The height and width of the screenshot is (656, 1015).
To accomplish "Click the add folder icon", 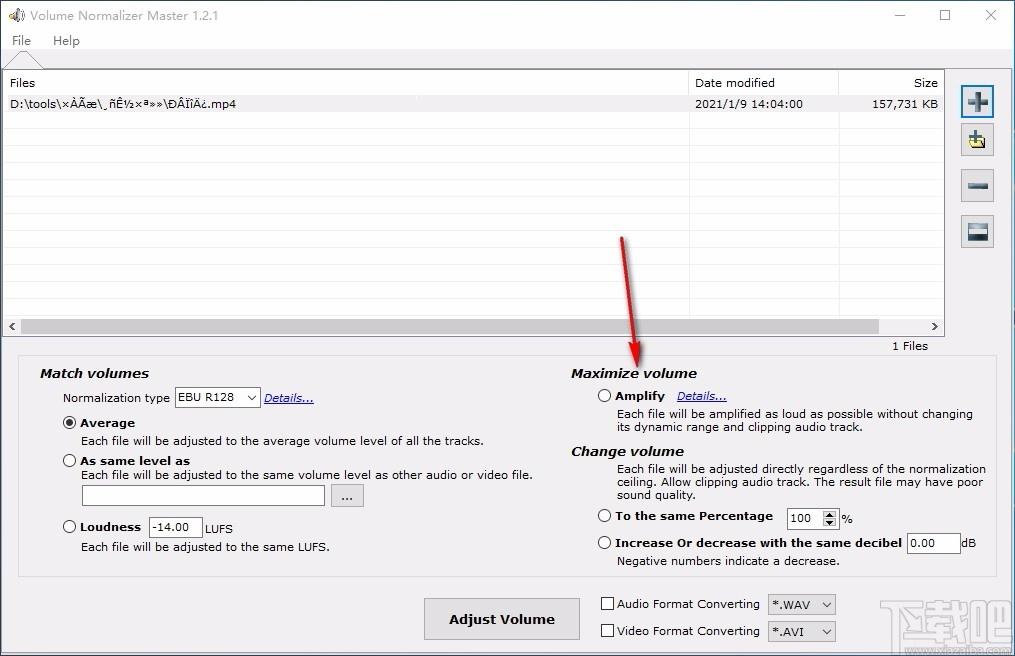I will [977, 140].
